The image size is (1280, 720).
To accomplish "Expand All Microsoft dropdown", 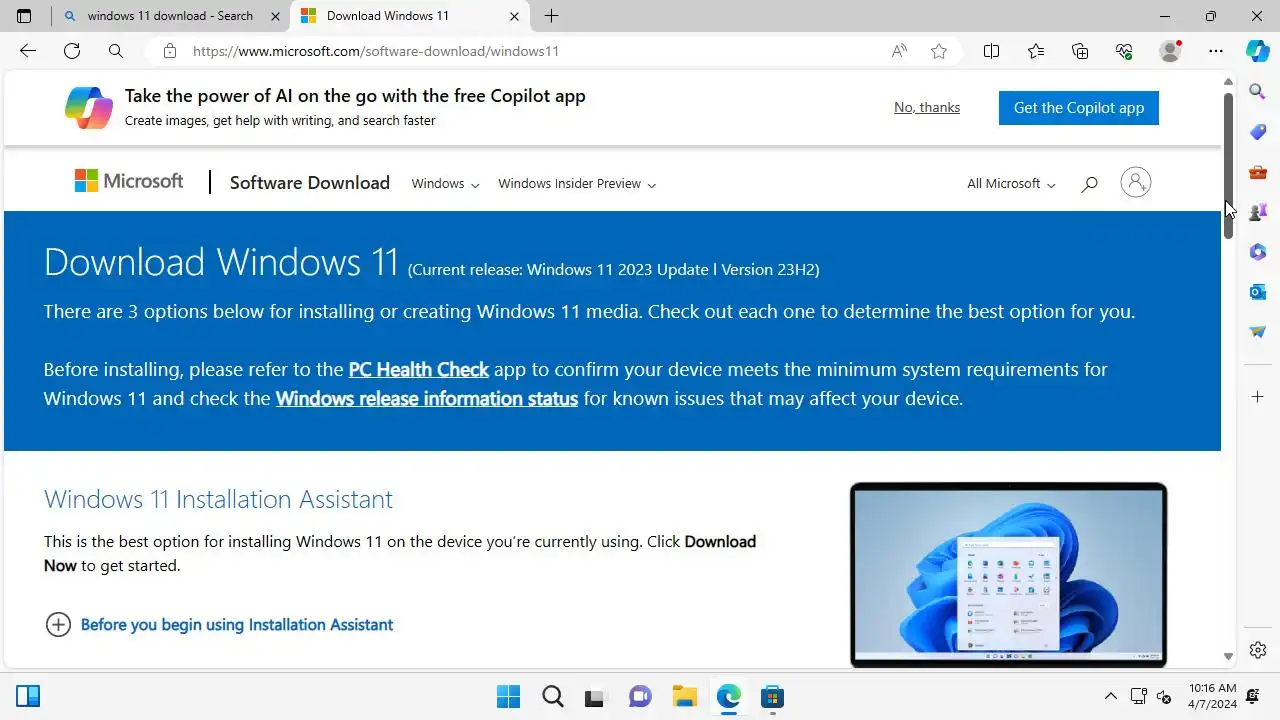I will pyautogui.click(x=1011, y=184).
